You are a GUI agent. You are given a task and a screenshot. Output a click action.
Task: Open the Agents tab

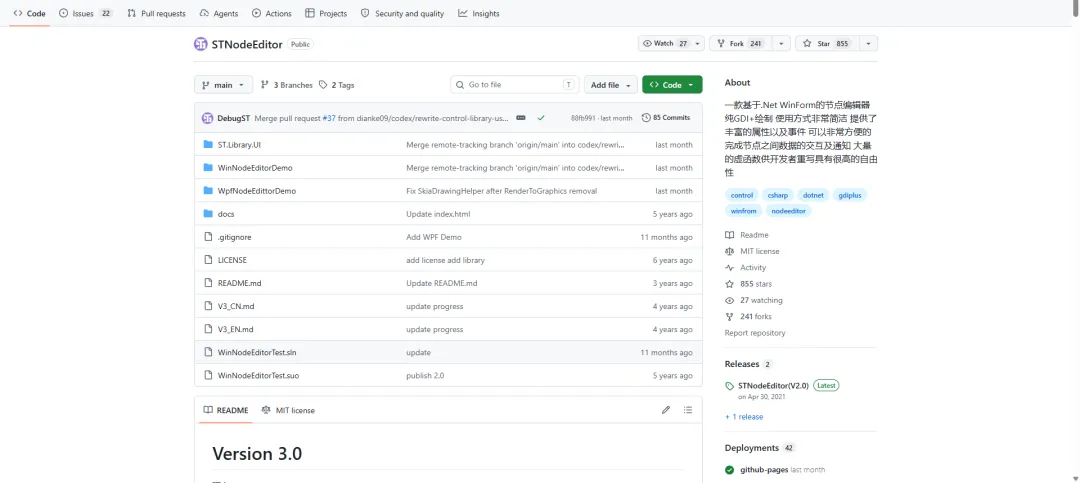coord(218,13)
